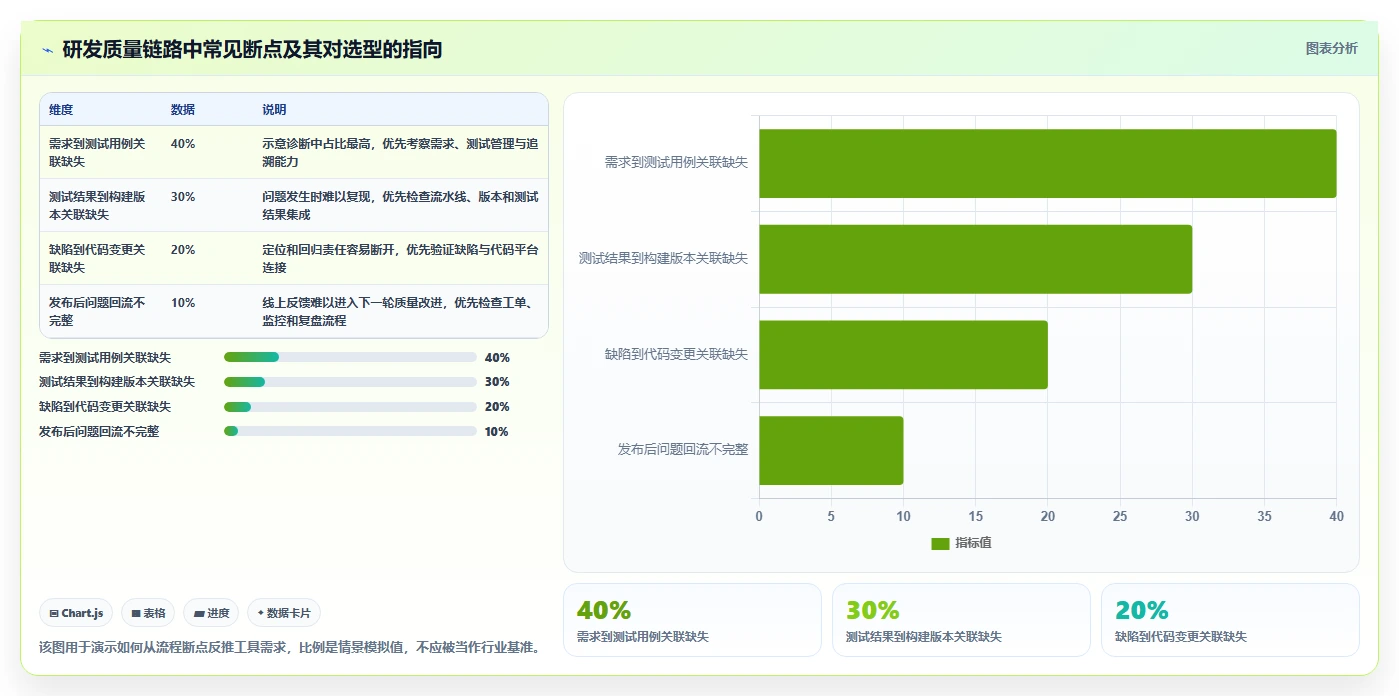
Task: Click the 10% cell in the table
Action: tap(183, 303)
